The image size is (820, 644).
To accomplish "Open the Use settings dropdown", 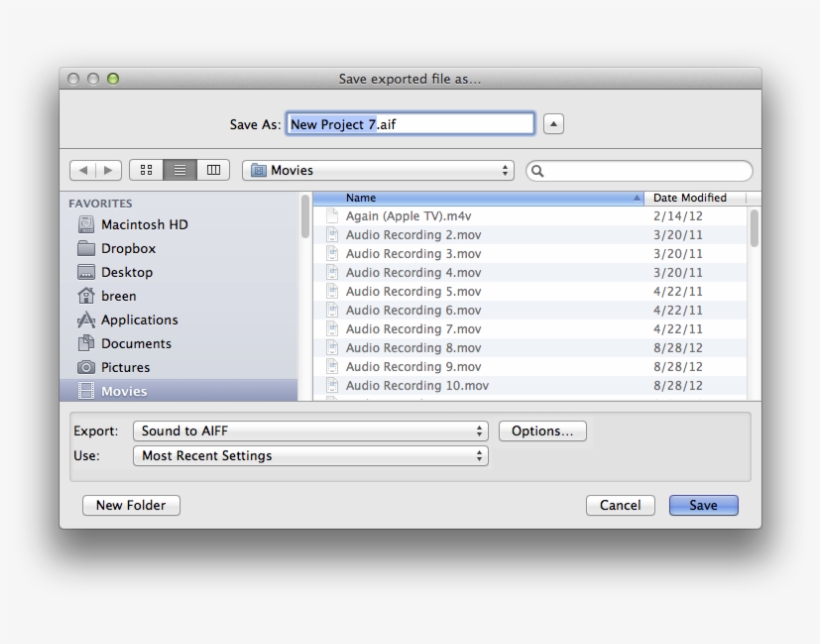I will [x=310, y=455].
